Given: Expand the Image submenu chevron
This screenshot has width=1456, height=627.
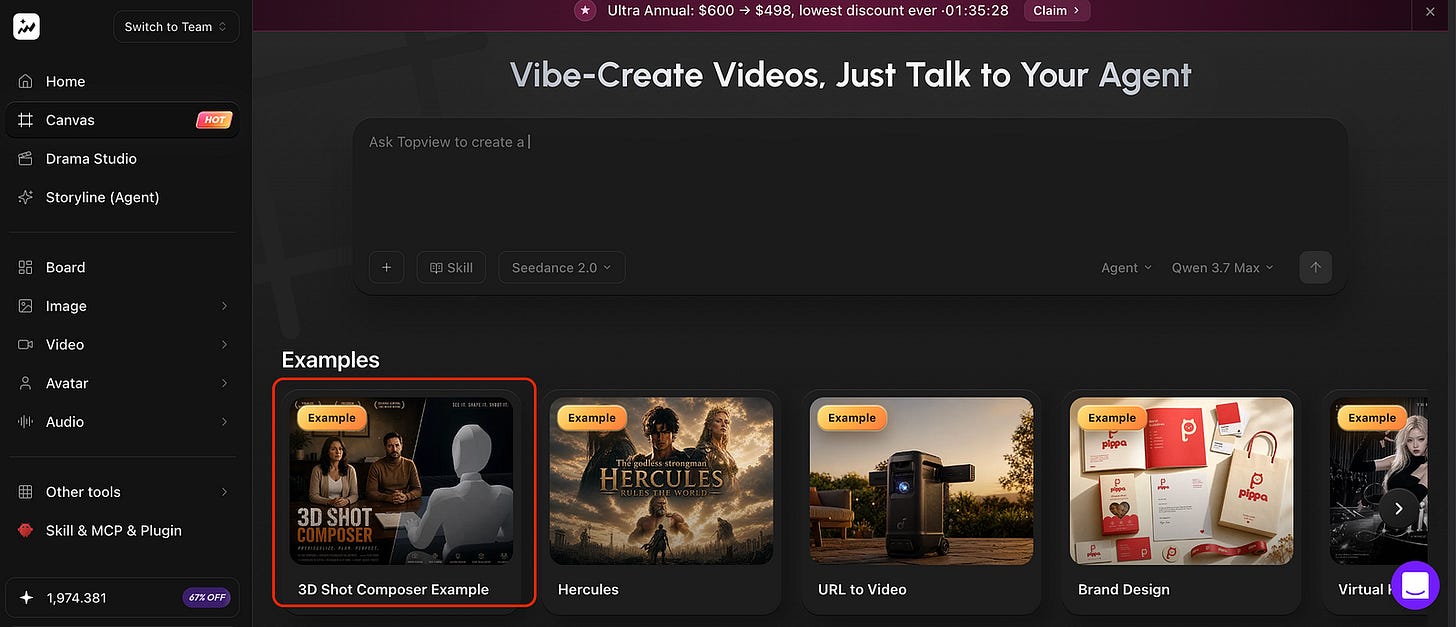Looking at the screenshot, I should click(x=224, y=306).
